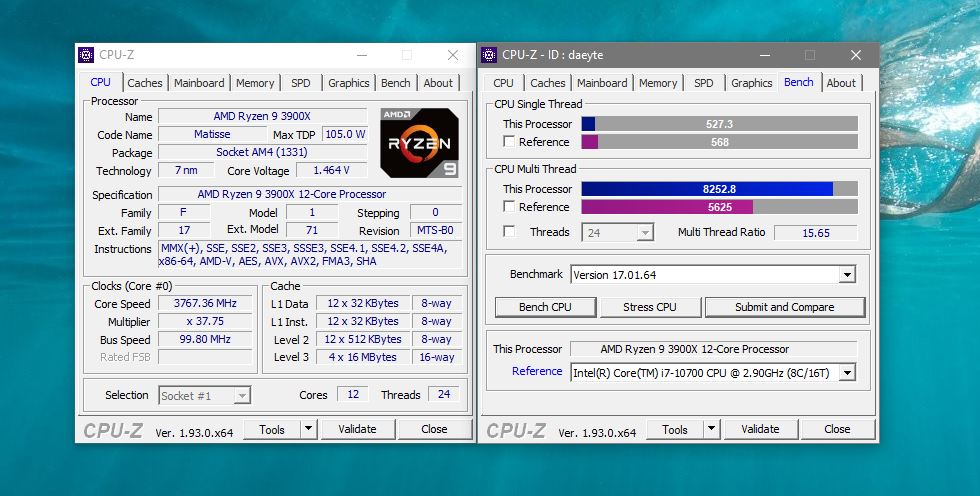The height and width of the screenshot is (496, 980).
Task: Click the Close button in the Bench window
Action: coord(838,430)
